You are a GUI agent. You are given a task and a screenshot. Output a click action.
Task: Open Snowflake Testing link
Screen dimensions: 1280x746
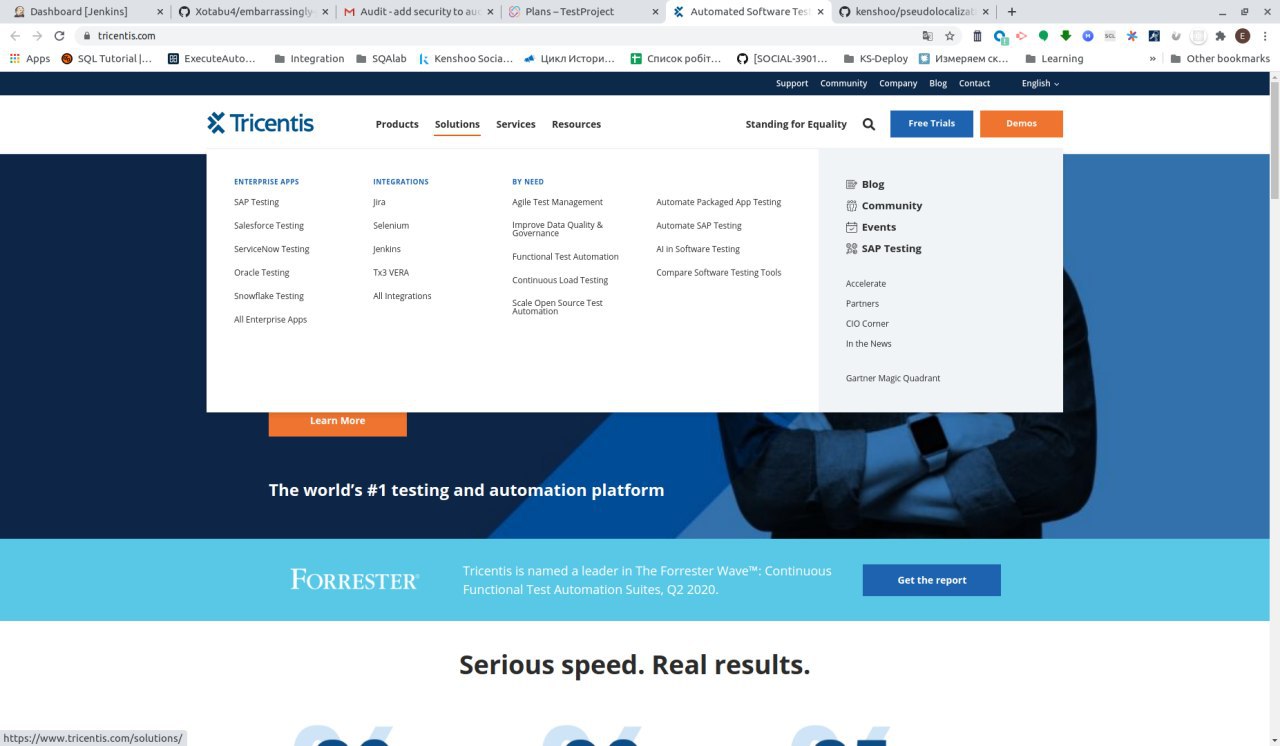point(269,296)
